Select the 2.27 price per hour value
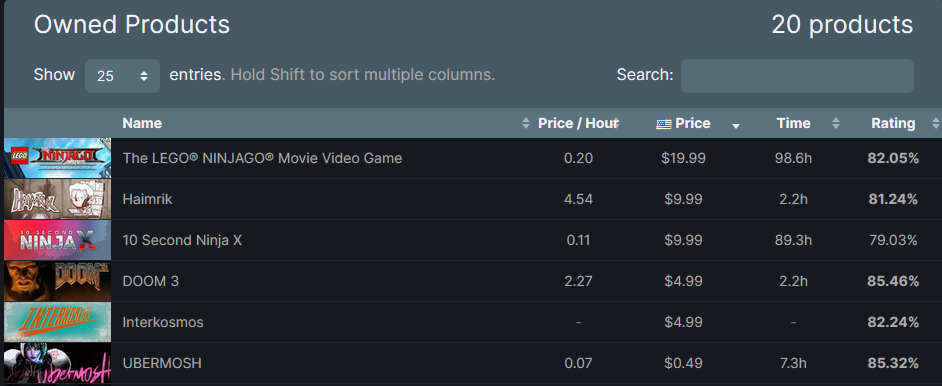942x386 pixels. pyautogui.click(x=579, y=281)
